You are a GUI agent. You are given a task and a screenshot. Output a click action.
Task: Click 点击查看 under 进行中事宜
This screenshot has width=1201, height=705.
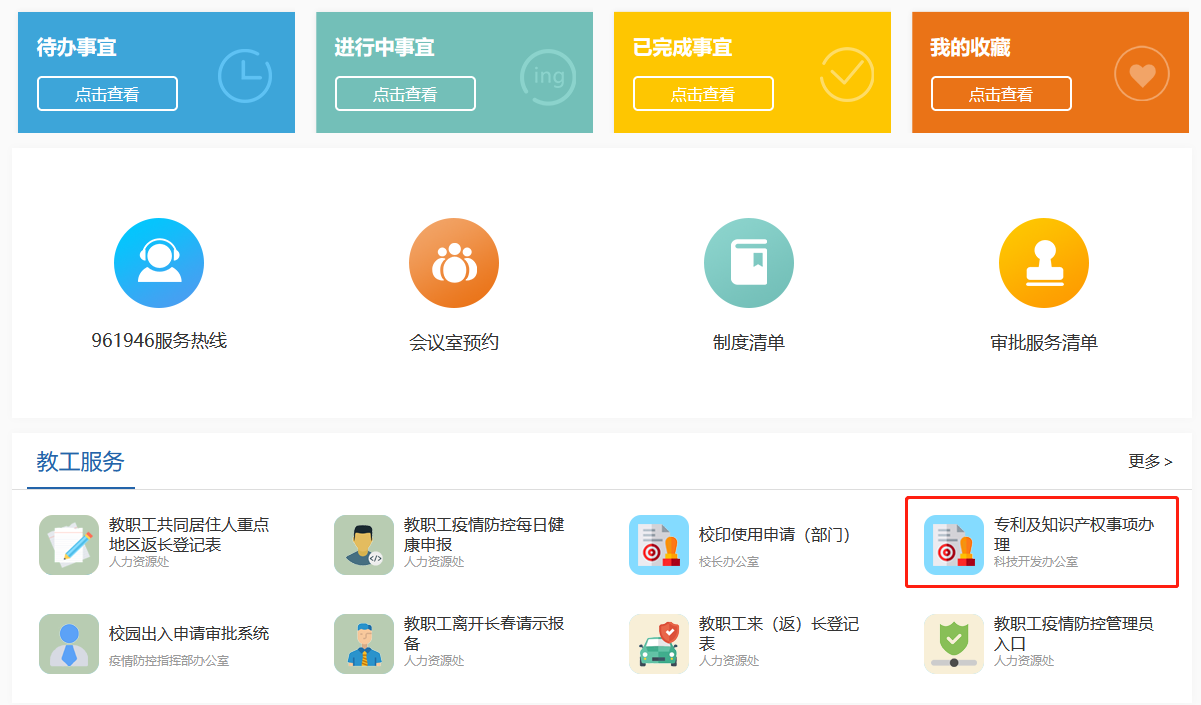[405, 94]
